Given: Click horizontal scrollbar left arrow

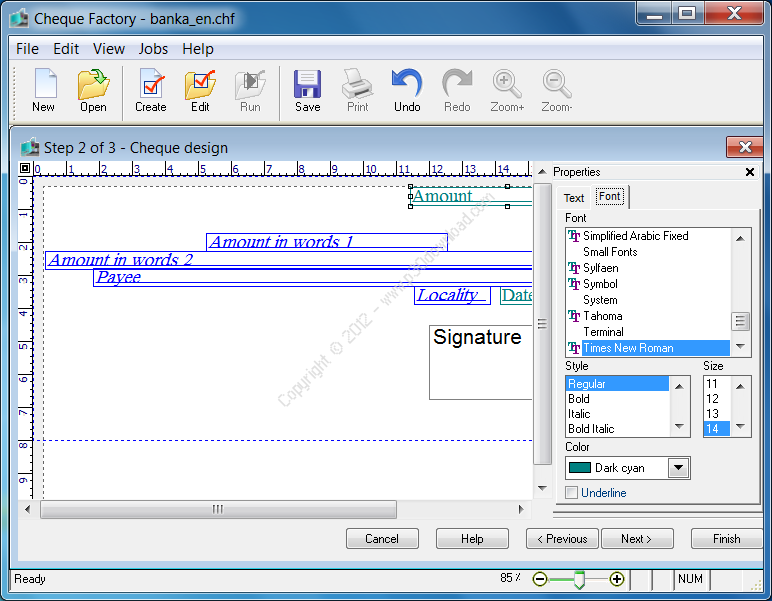Looking at the screenshot, I should point(28,509).
